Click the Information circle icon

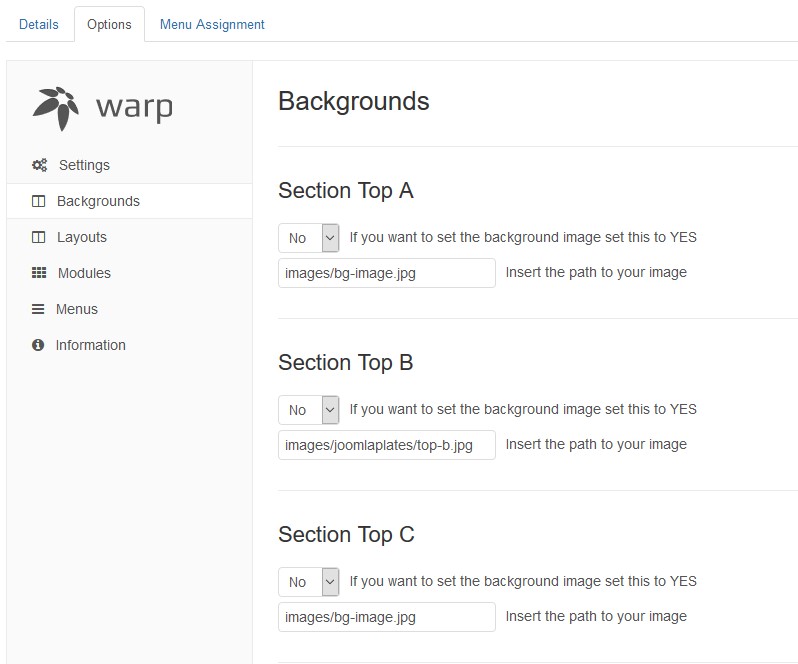(39, 345)
